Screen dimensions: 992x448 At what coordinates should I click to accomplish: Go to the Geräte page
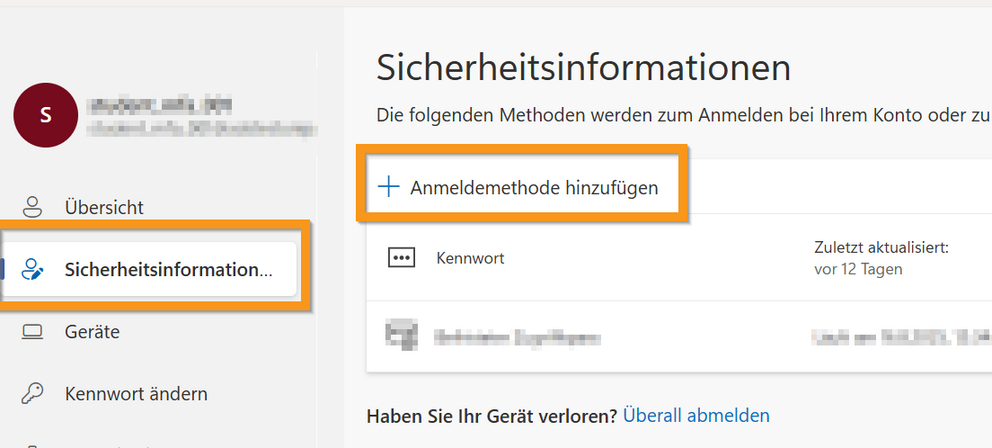[92, 331]
